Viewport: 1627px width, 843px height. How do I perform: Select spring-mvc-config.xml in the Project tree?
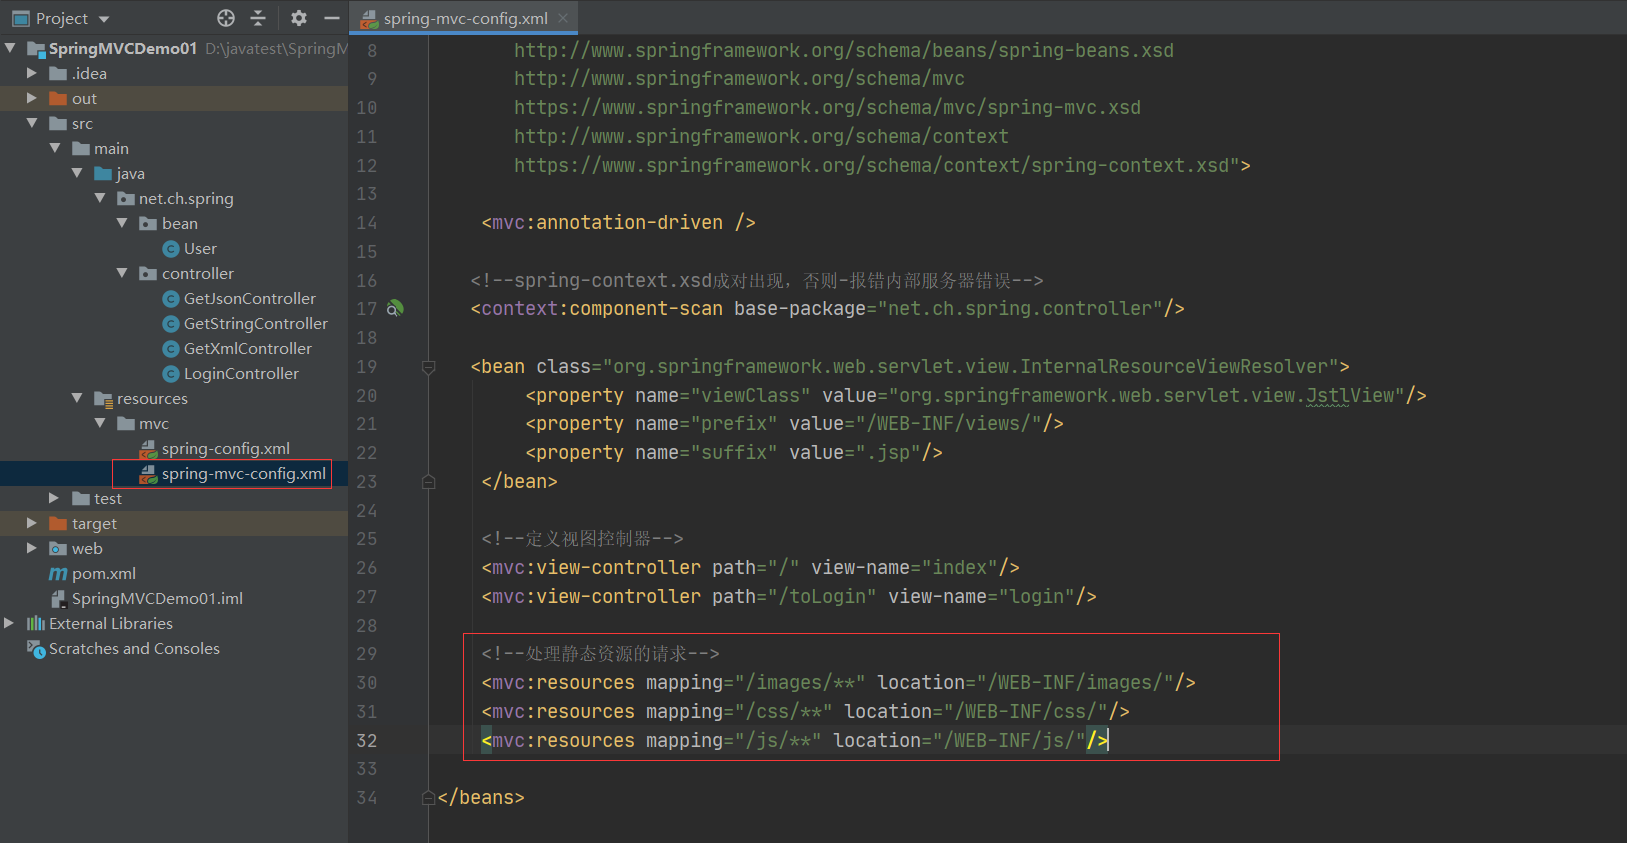pyautogui.click(x=244, y=474)
